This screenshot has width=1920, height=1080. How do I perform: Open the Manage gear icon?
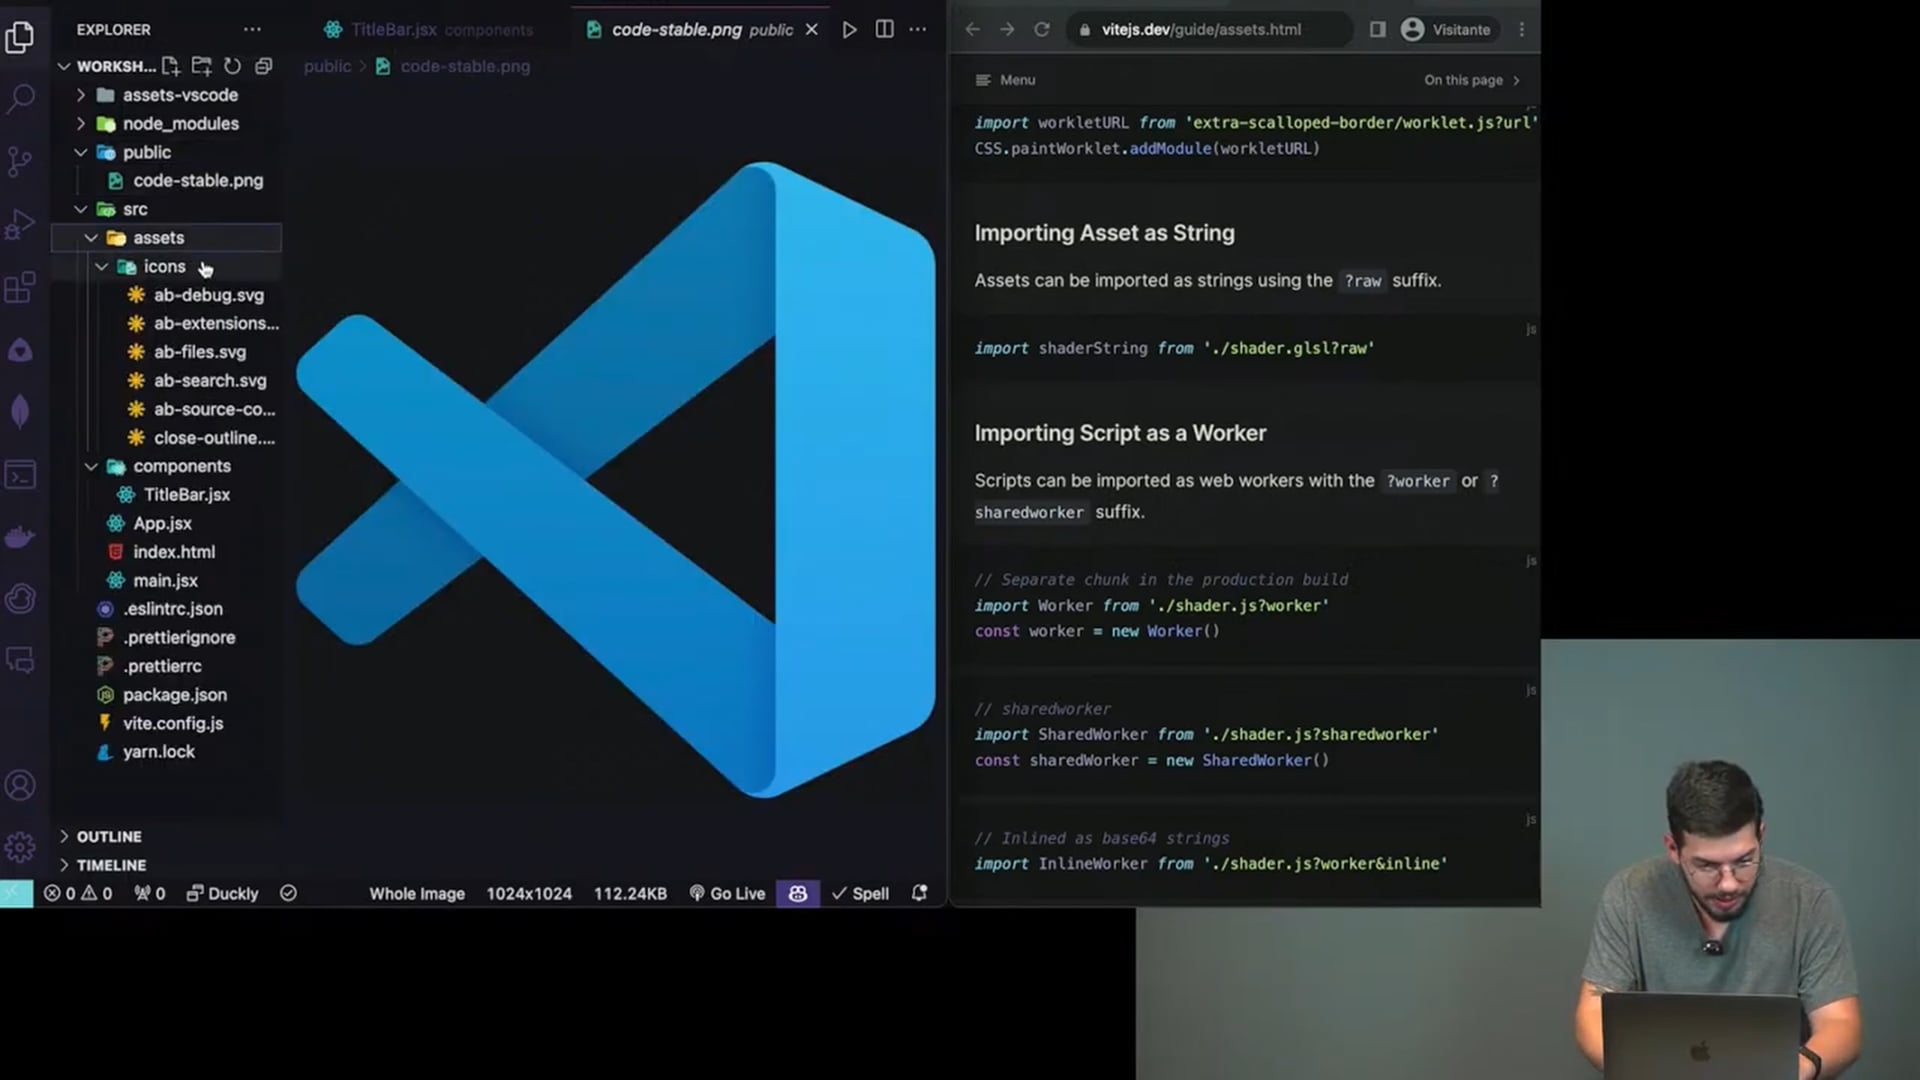point(20,847)
